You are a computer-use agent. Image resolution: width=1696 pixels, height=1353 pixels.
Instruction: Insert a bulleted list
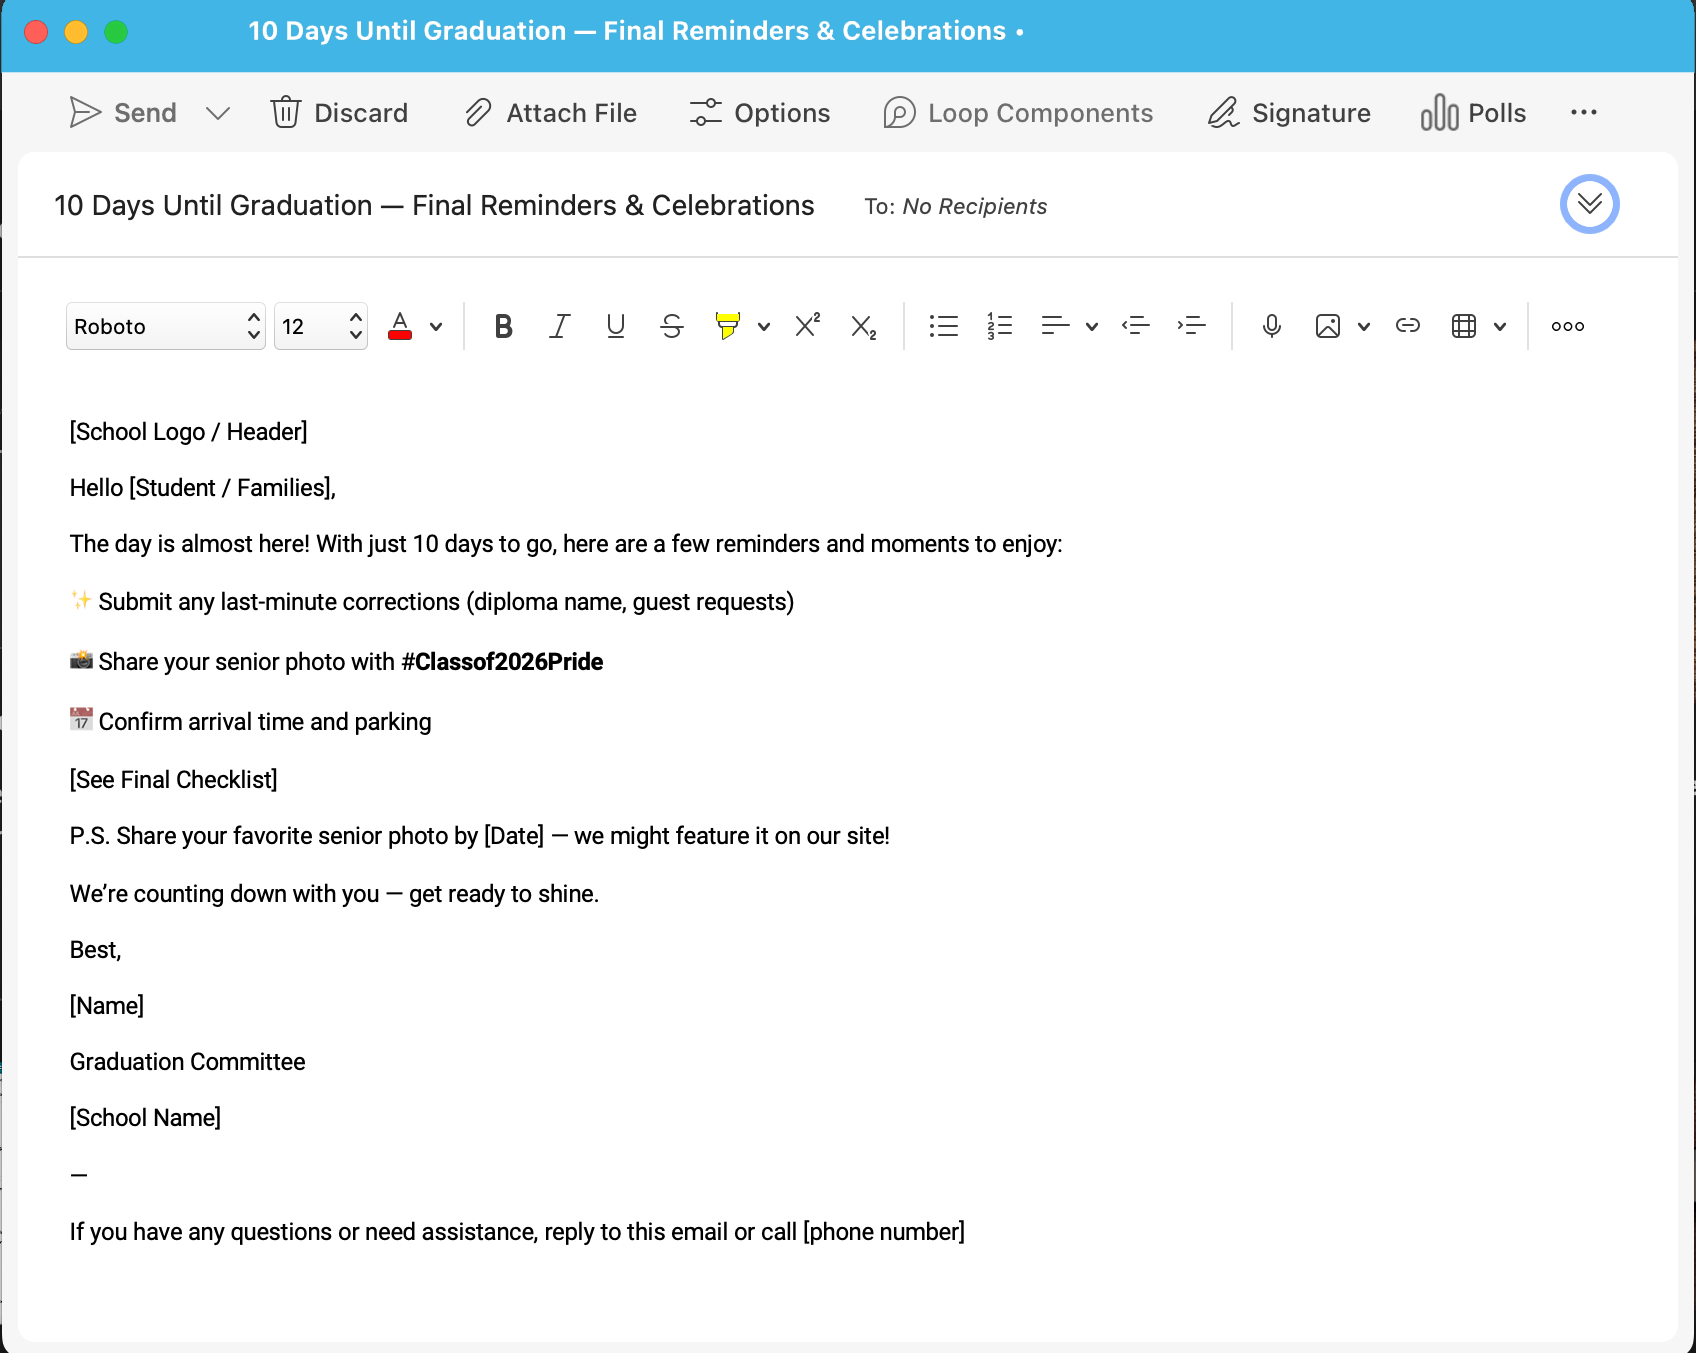pos(944,326)
